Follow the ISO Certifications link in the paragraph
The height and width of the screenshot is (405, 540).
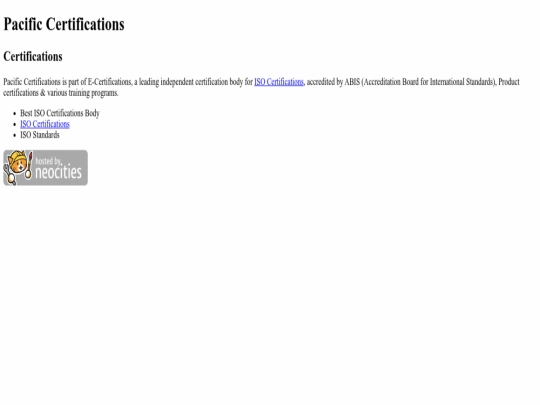tap(279, 82)
